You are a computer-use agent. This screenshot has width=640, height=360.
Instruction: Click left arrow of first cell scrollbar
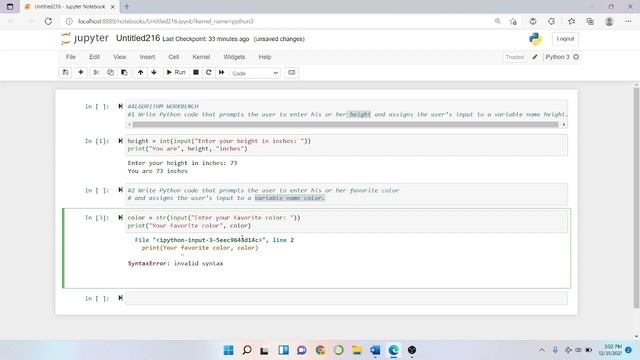(129, 124)
